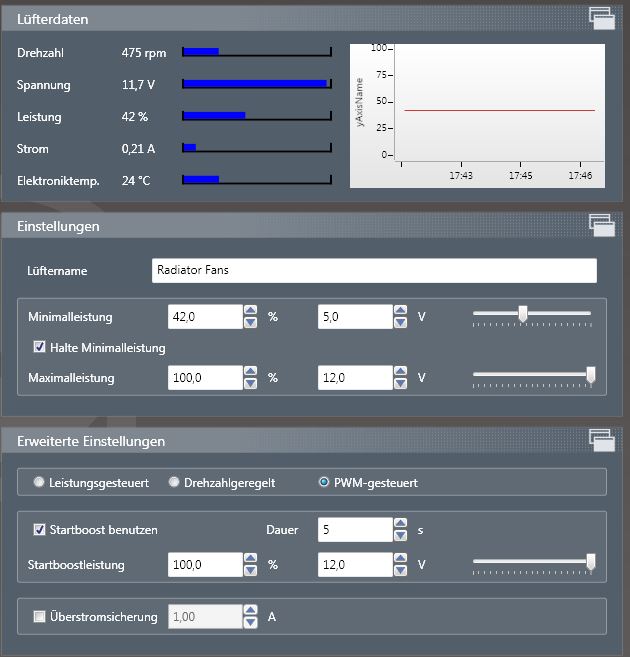Viewport: 630px width, 657px height.
Task: Decrease Maximalleistung percent with down arrow
Action: [x=250, y=384]
